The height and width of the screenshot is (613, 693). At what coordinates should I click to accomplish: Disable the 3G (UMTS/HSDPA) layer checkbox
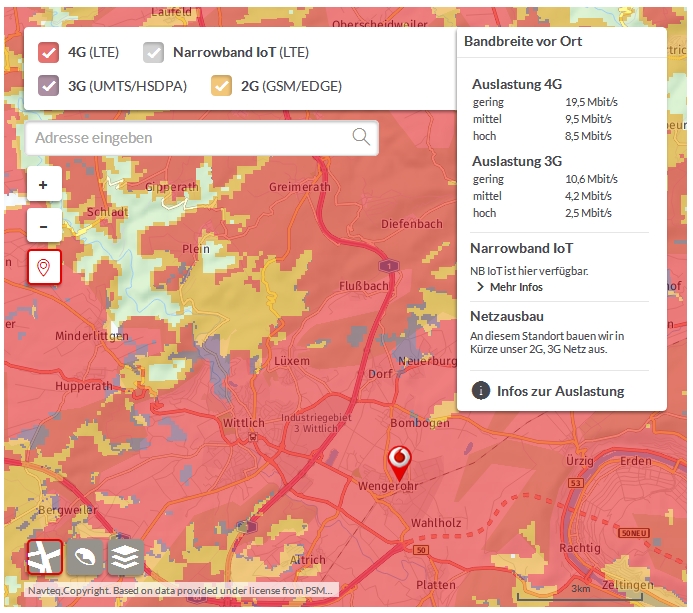click(48, 86)
